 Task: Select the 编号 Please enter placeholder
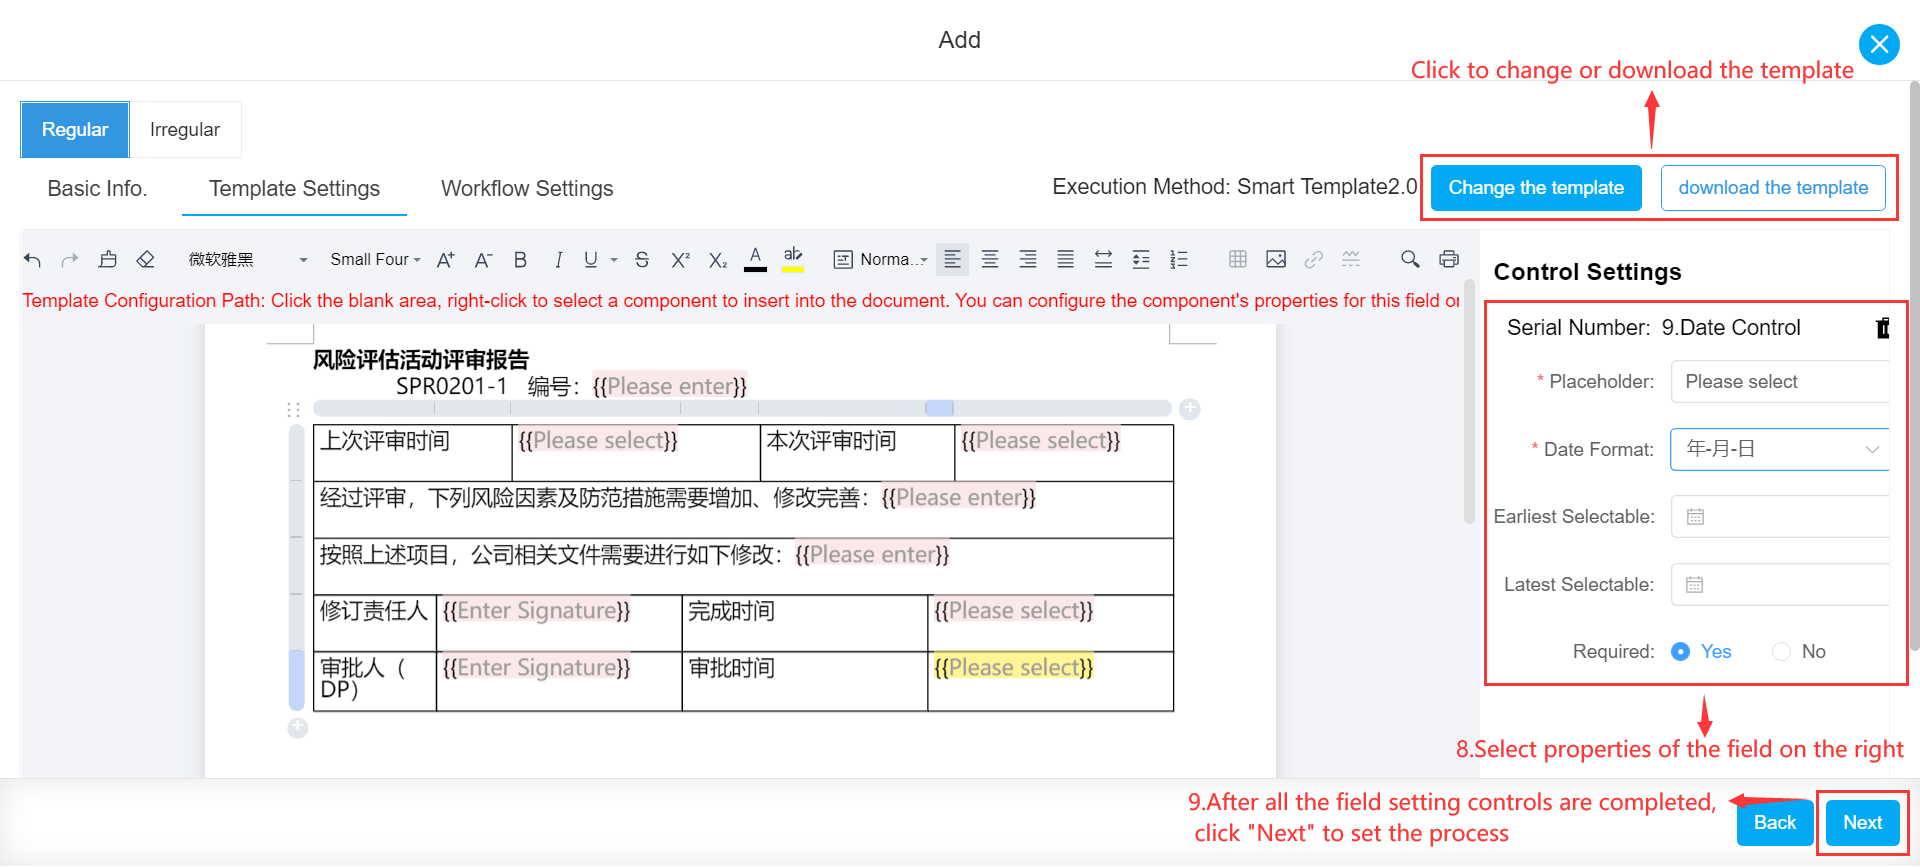[x=669, y=387]
